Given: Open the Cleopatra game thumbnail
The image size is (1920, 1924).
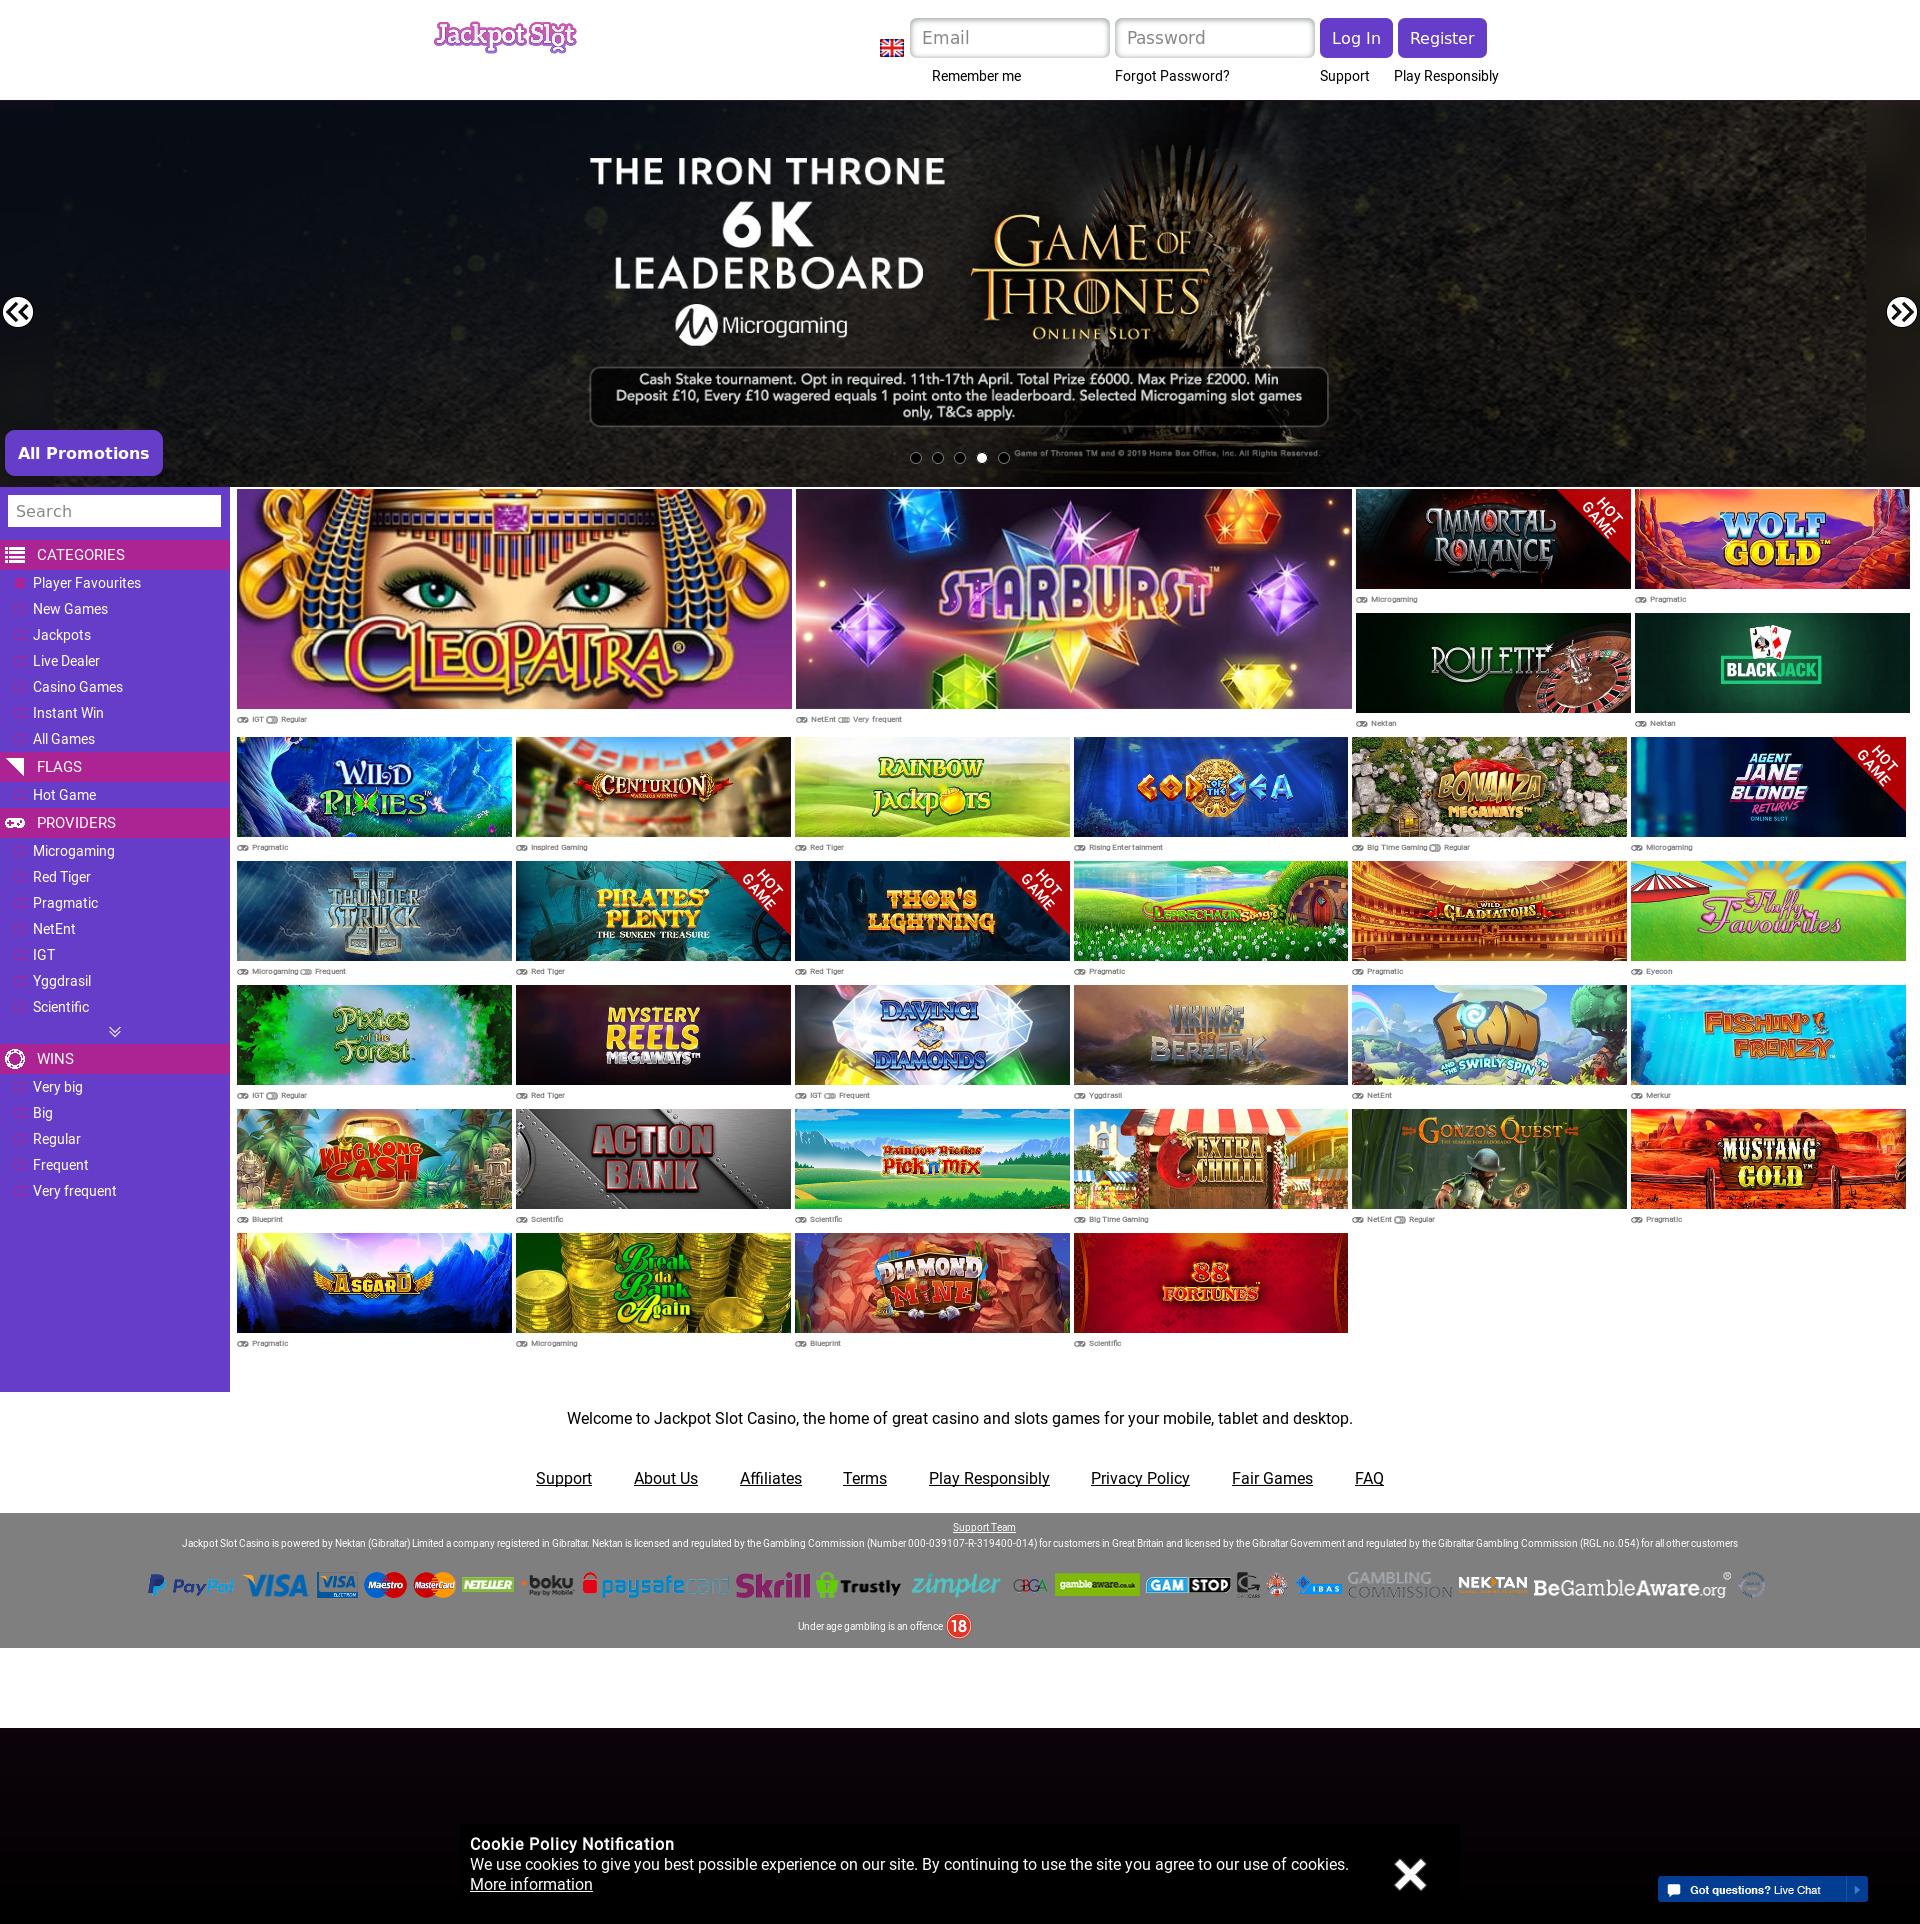Looking at the screenshot, I should tap(514, 599).
